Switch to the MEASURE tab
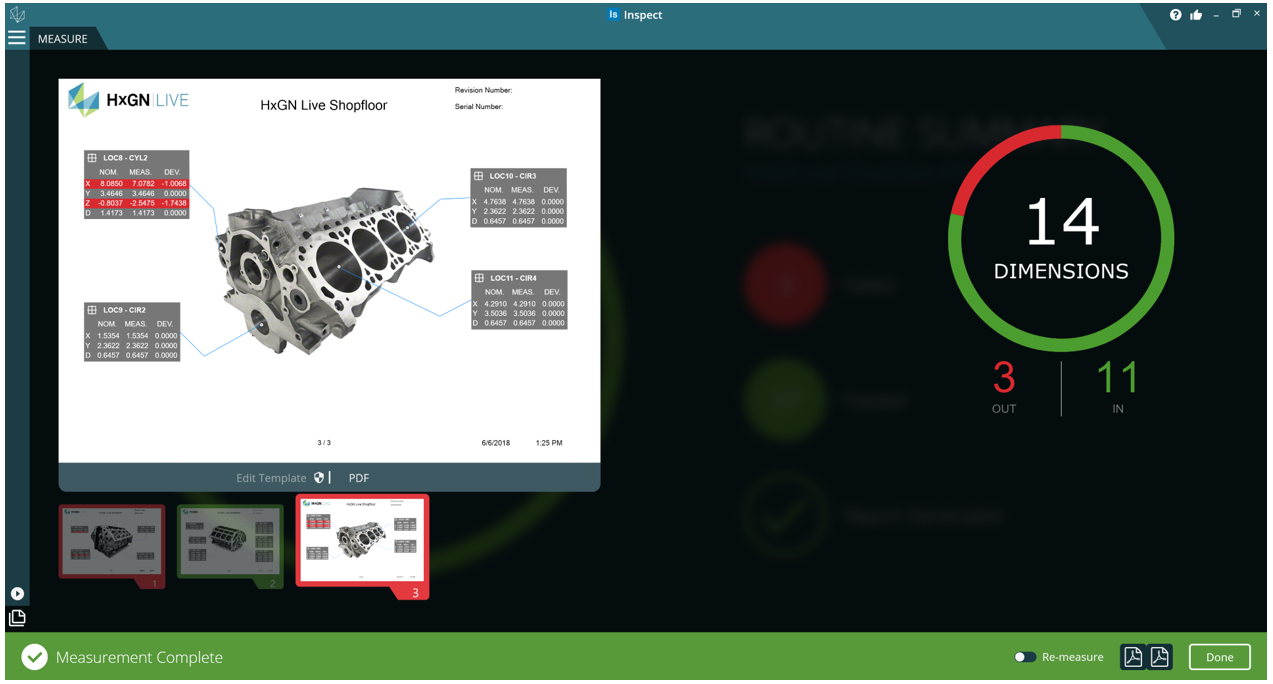1273x684 pixels. click(64, 38)
